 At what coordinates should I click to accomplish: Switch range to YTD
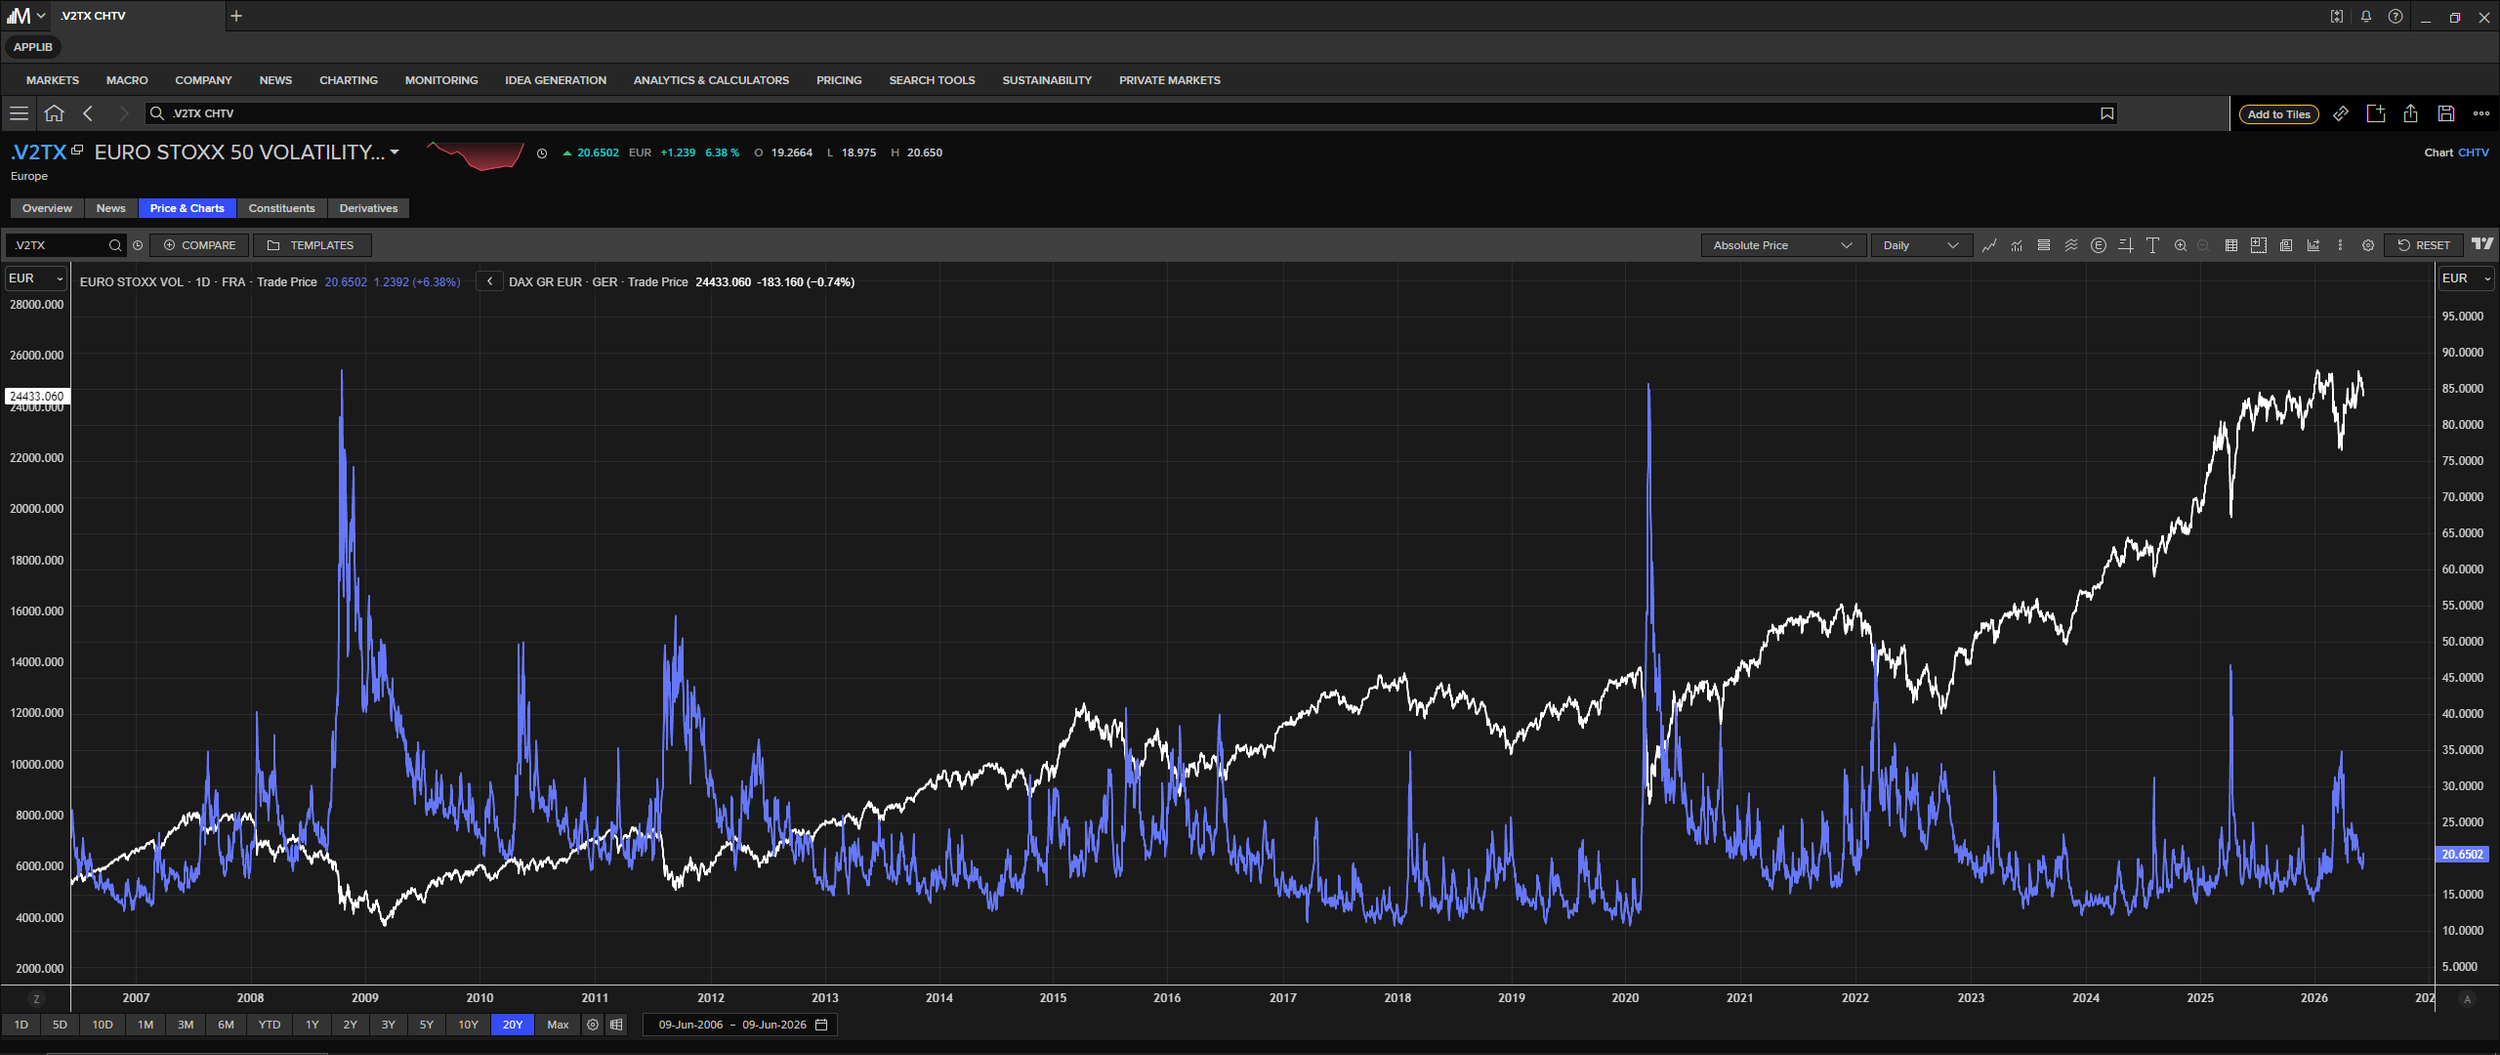tap(269, 1024)
